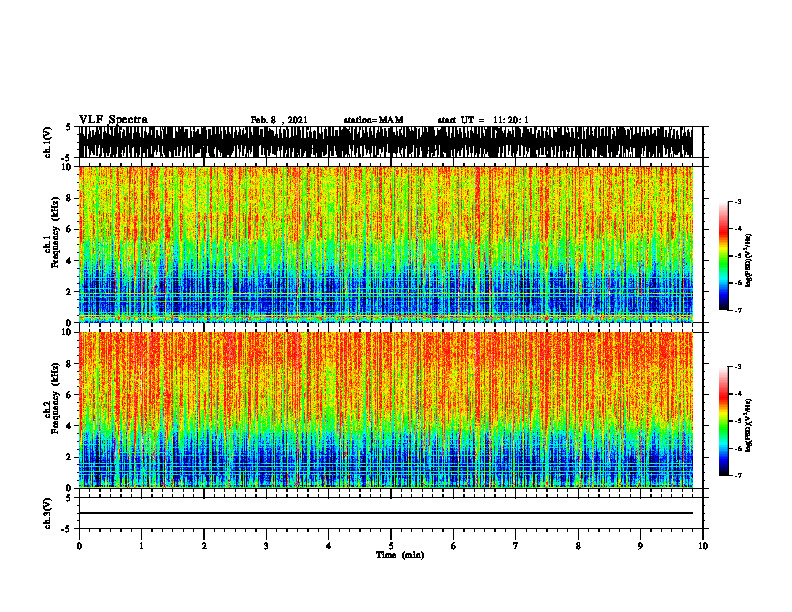
Task: Click the "-3" label on ch.2 colorbar
Action: pyautogui.click(x=738, y=367)
